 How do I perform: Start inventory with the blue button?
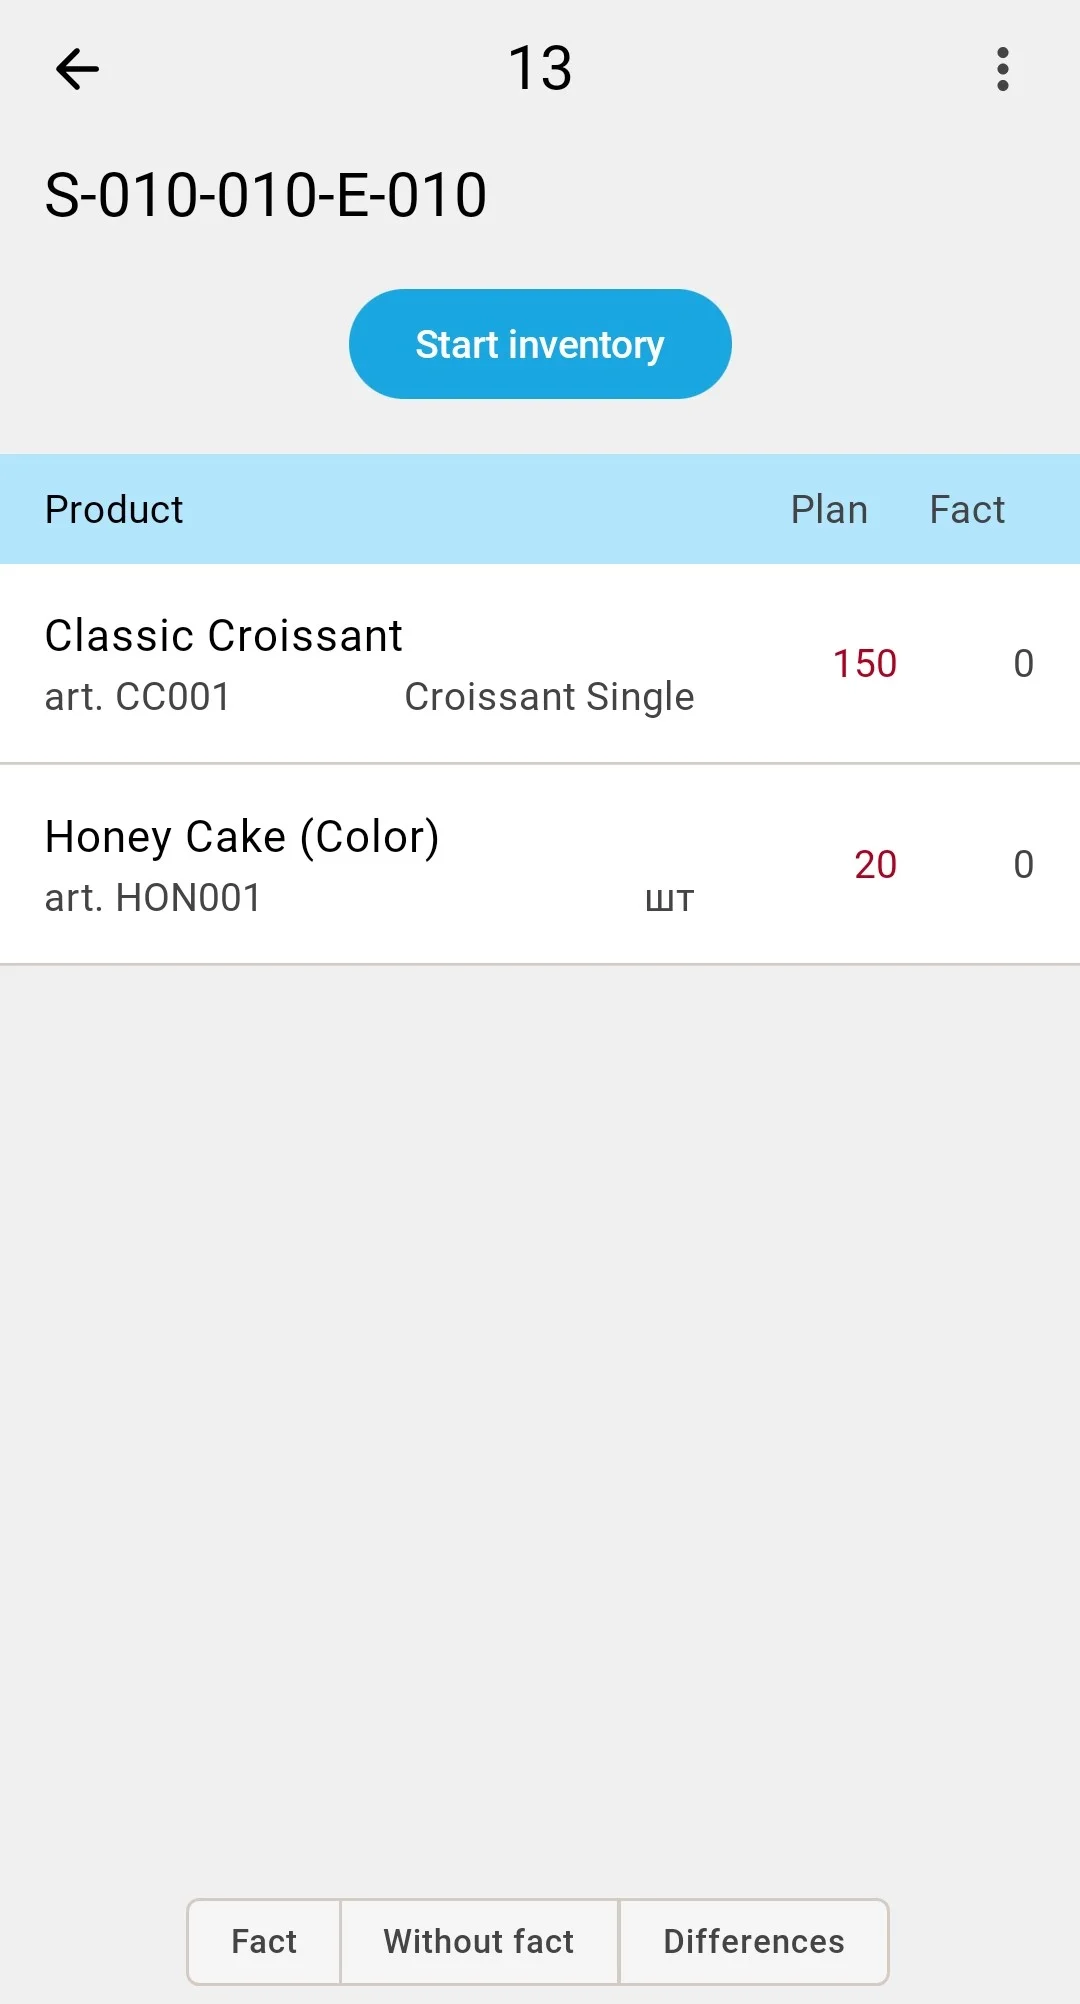540,344
